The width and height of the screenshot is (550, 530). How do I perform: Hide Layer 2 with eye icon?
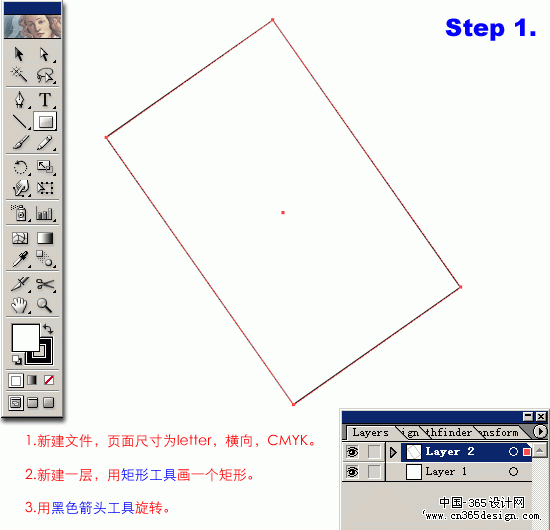(353, 452)
